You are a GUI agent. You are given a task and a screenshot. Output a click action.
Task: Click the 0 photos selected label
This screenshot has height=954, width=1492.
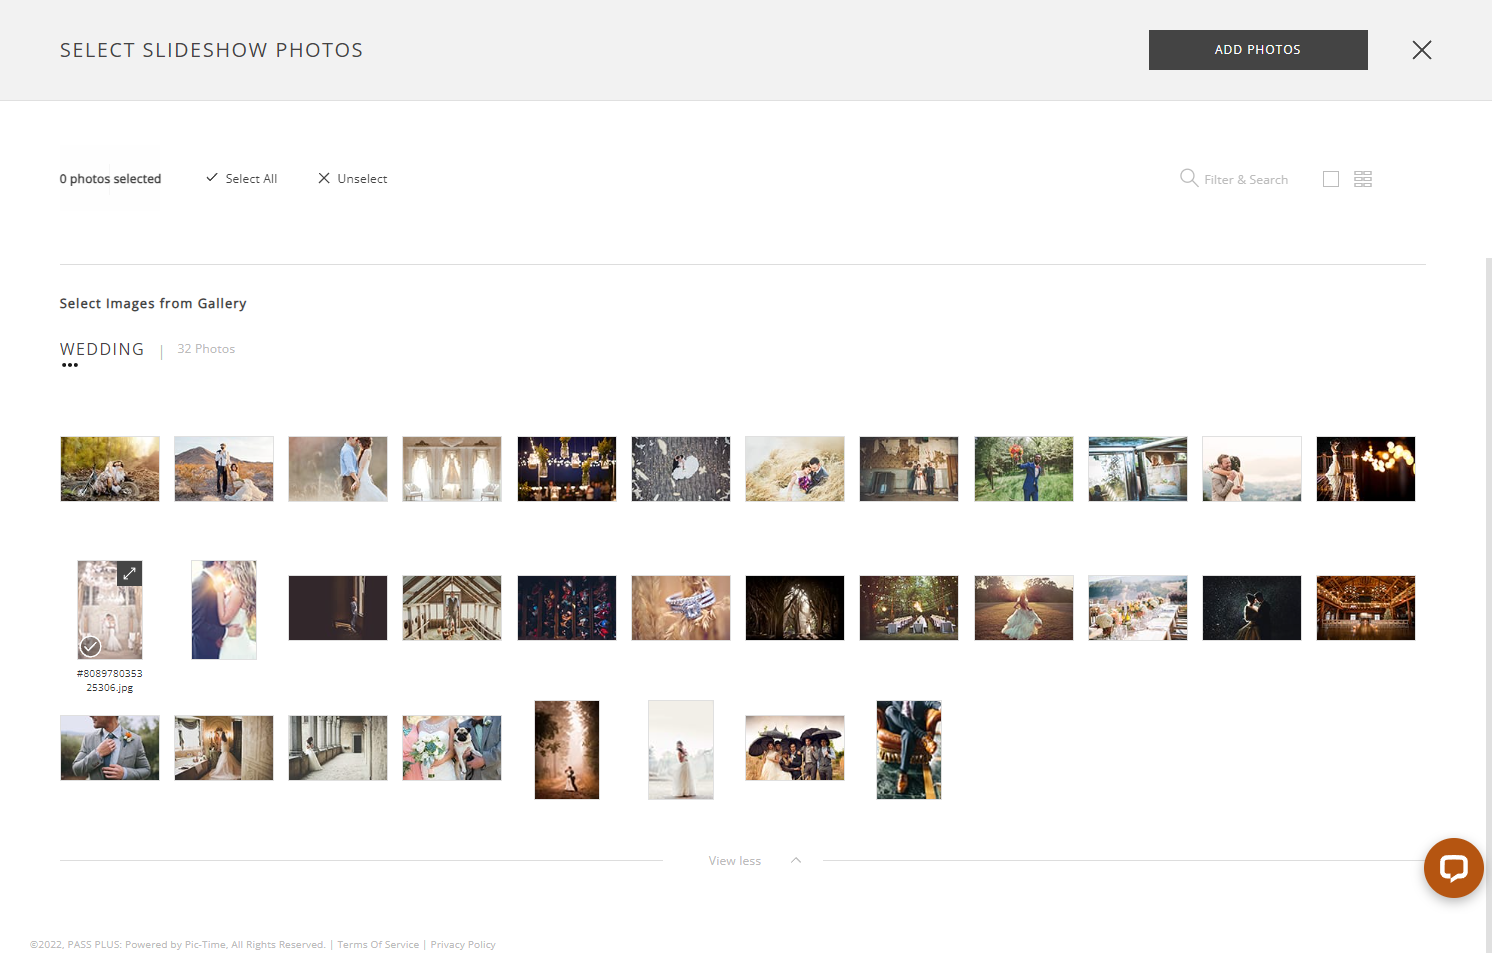click(x=110, y=179)
